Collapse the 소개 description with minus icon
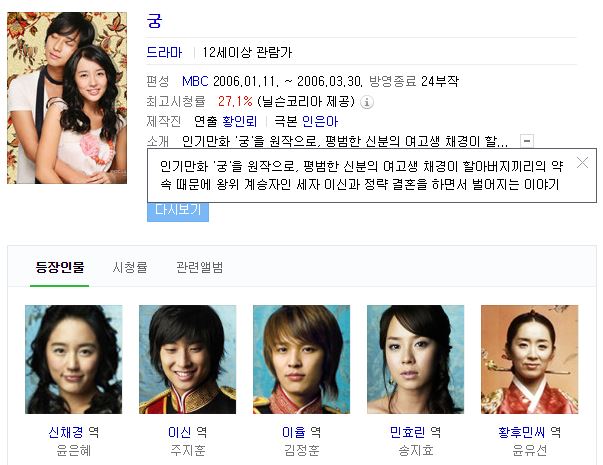 527,141
